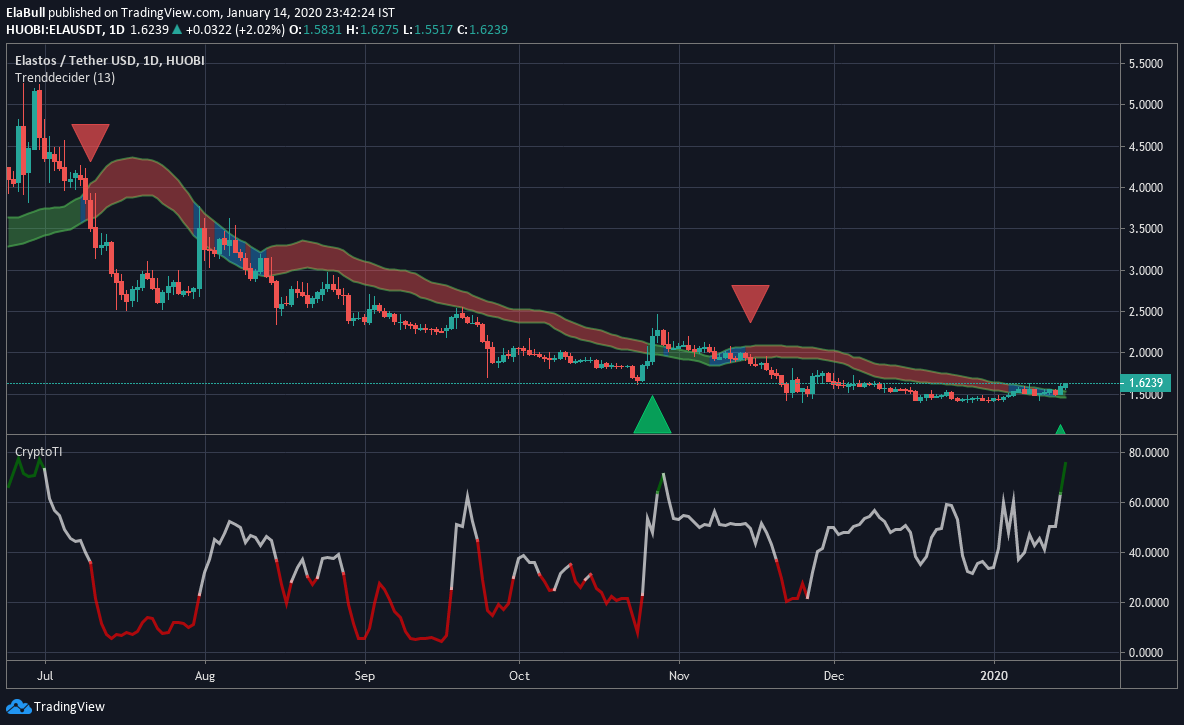Click the large red down-arrow signal in July
This screenshot has width=1184, height=725.
(91, 143)
